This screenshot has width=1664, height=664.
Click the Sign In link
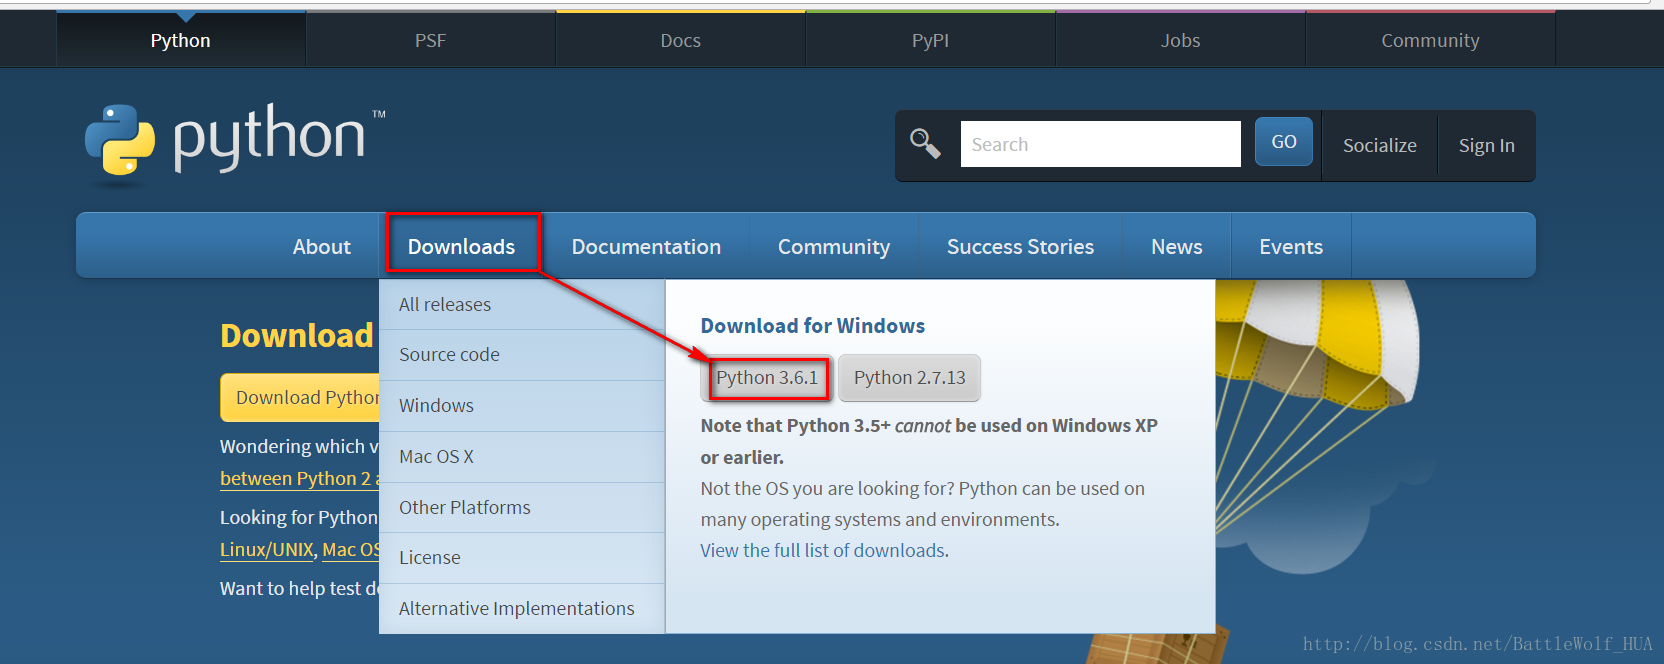pyautogui.click(x=1487, y=146)
